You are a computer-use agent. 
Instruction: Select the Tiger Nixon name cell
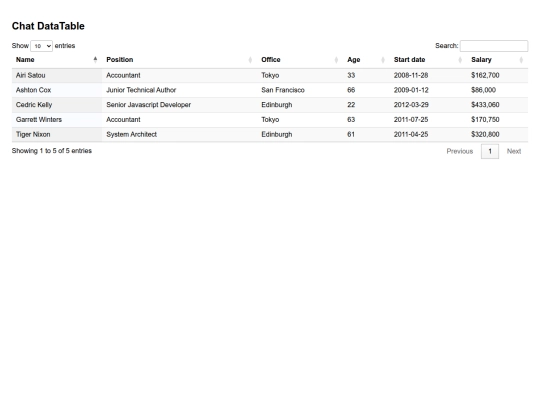point(57,135)
